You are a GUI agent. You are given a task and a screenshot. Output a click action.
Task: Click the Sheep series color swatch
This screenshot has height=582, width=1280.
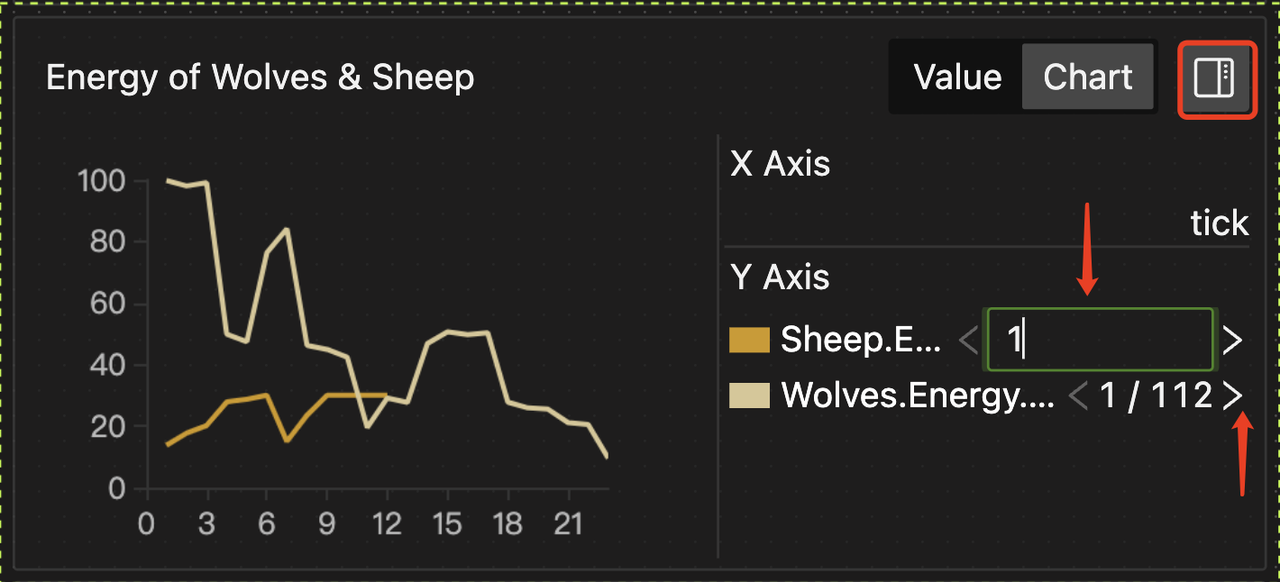click(x=750, y=340)
